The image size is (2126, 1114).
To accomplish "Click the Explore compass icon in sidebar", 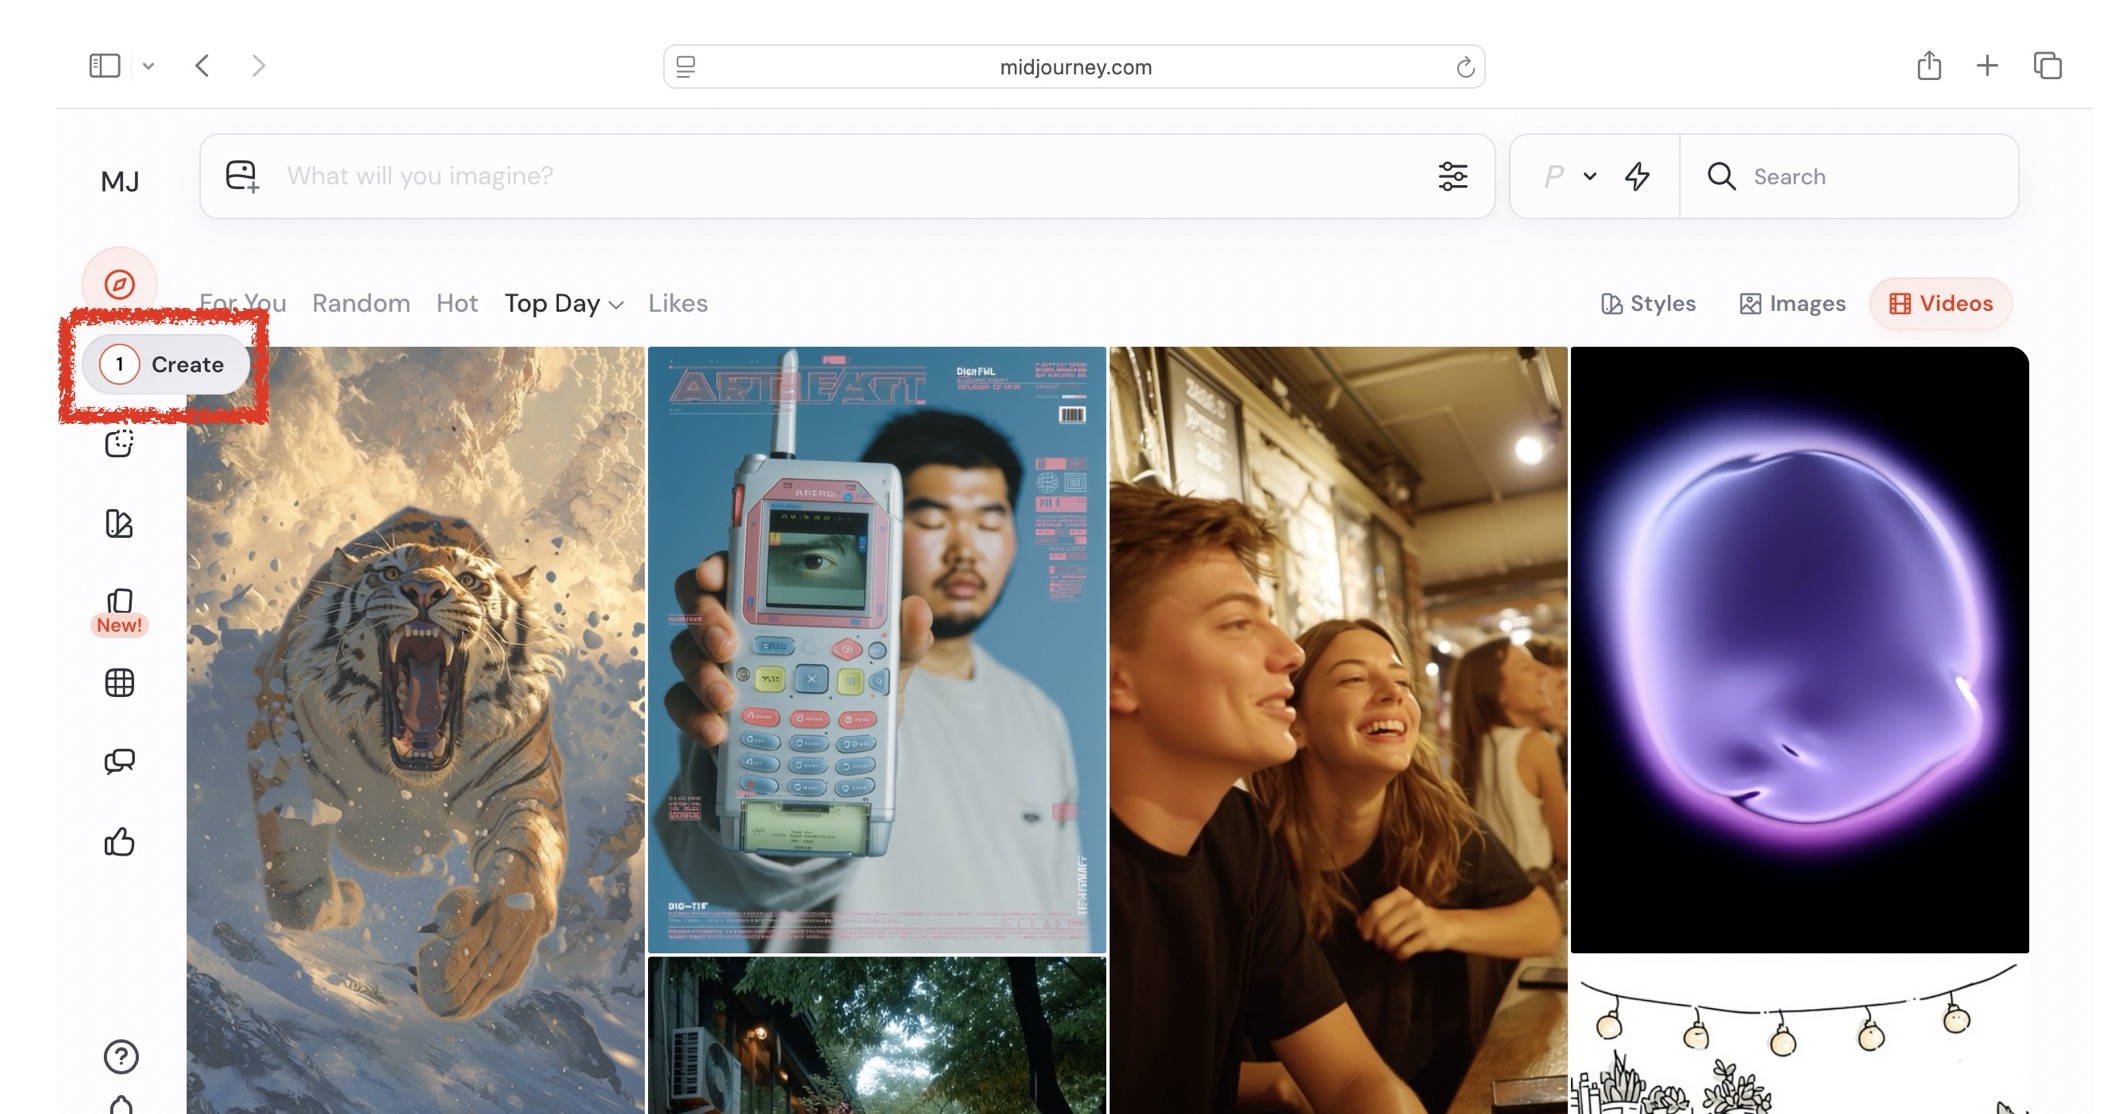I will [x=119, y=284].
